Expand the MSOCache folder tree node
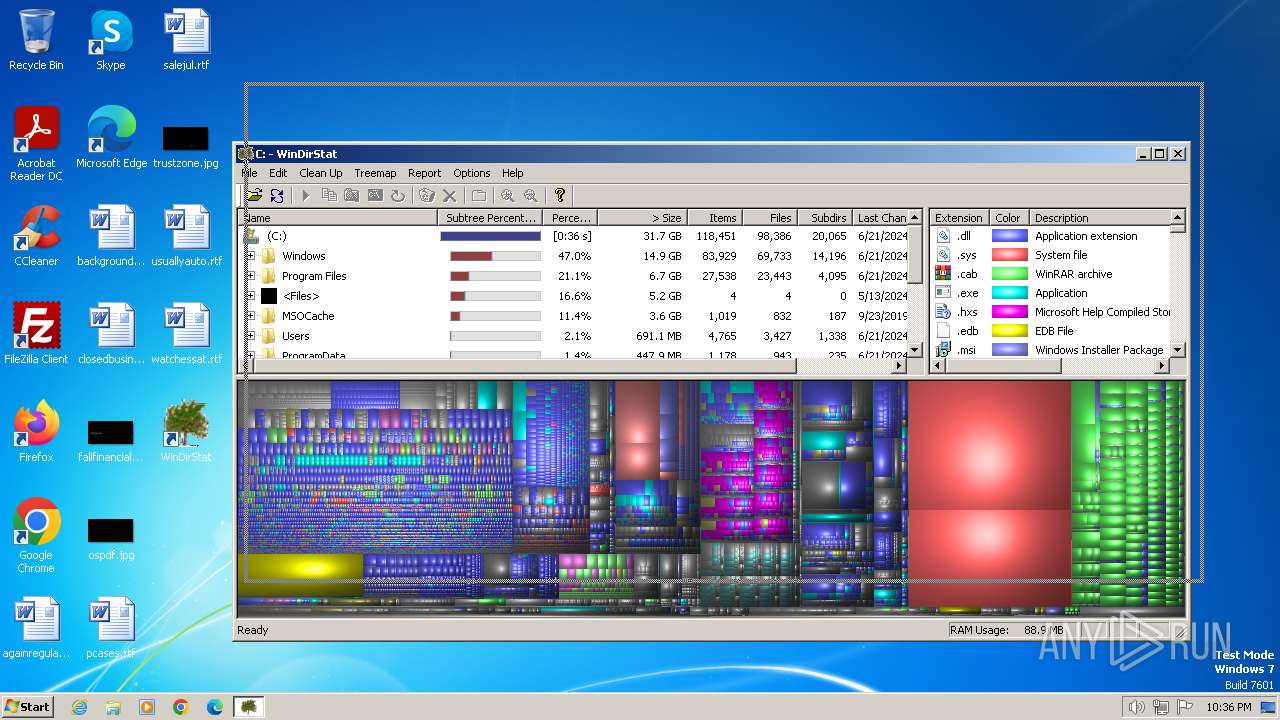The width and height of the screenshot is (1280, 720). click(251, 316)
